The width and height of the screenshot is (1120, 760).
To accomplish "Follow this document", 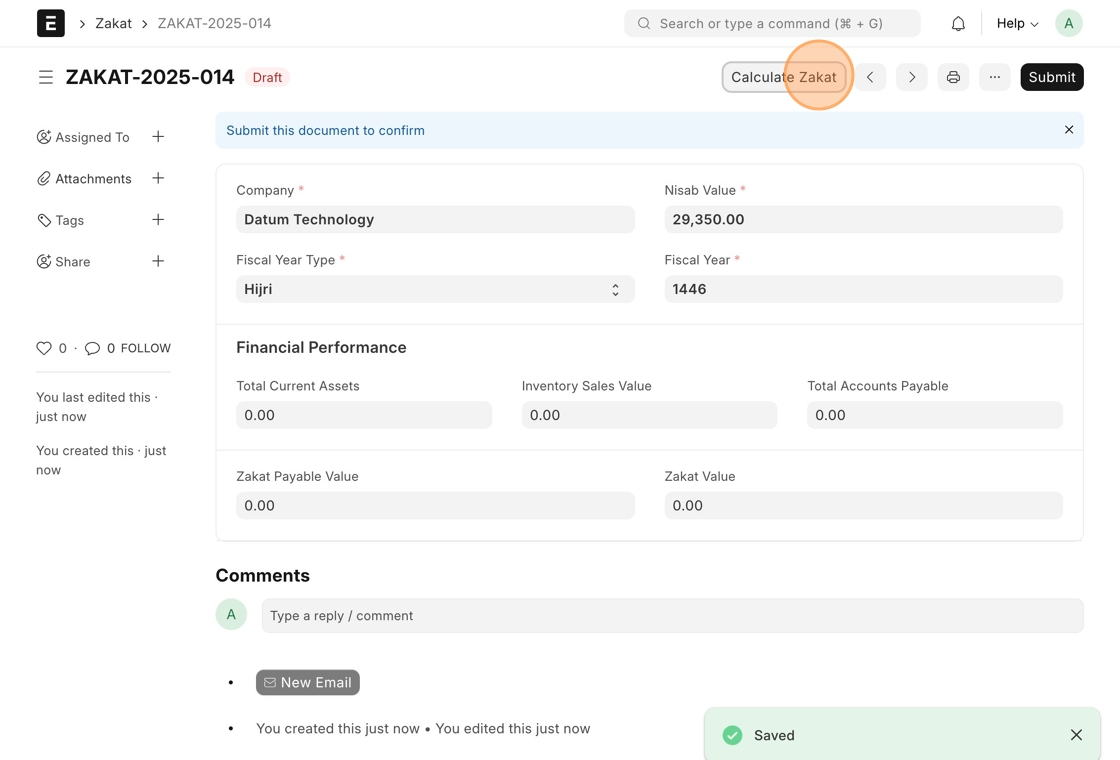I will 146,348.
